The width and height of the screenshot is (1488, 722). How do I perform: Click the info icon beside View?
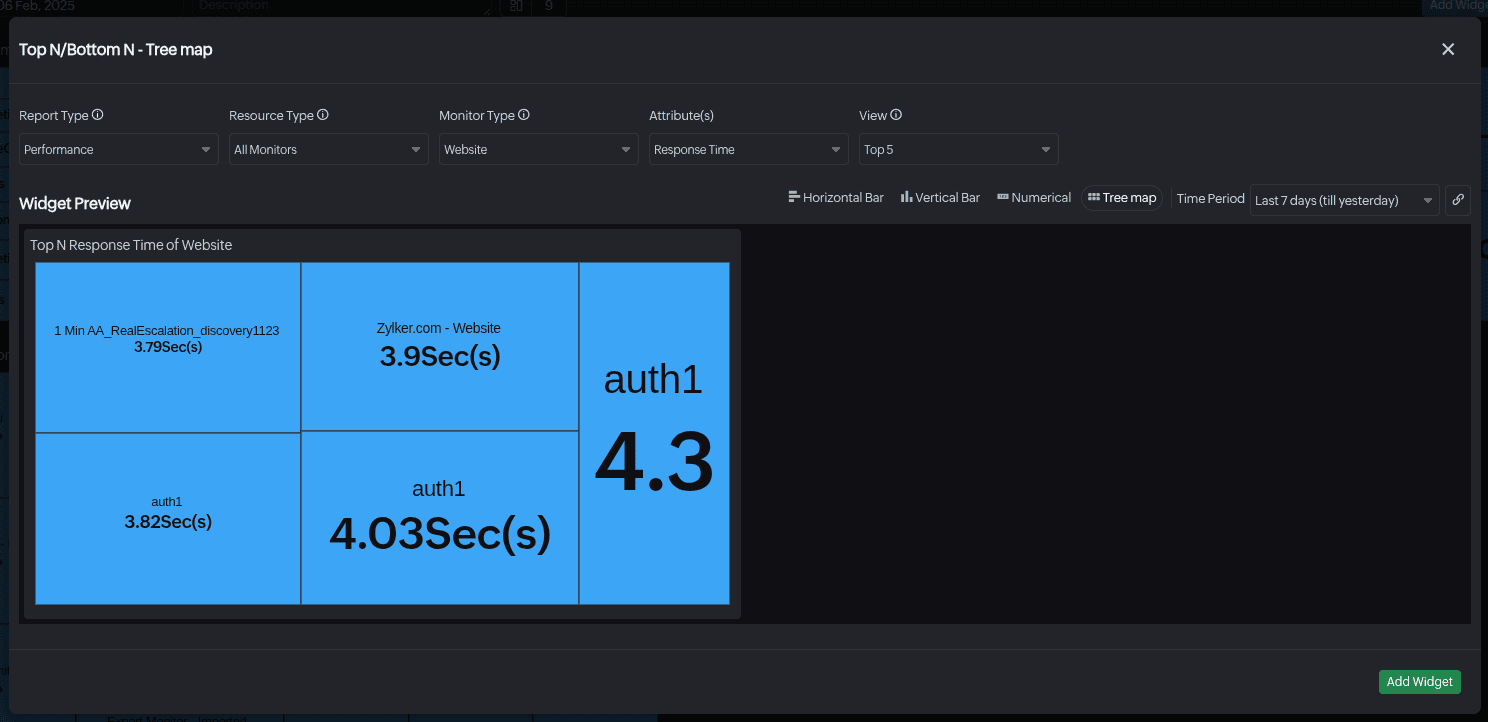(896, 115)
